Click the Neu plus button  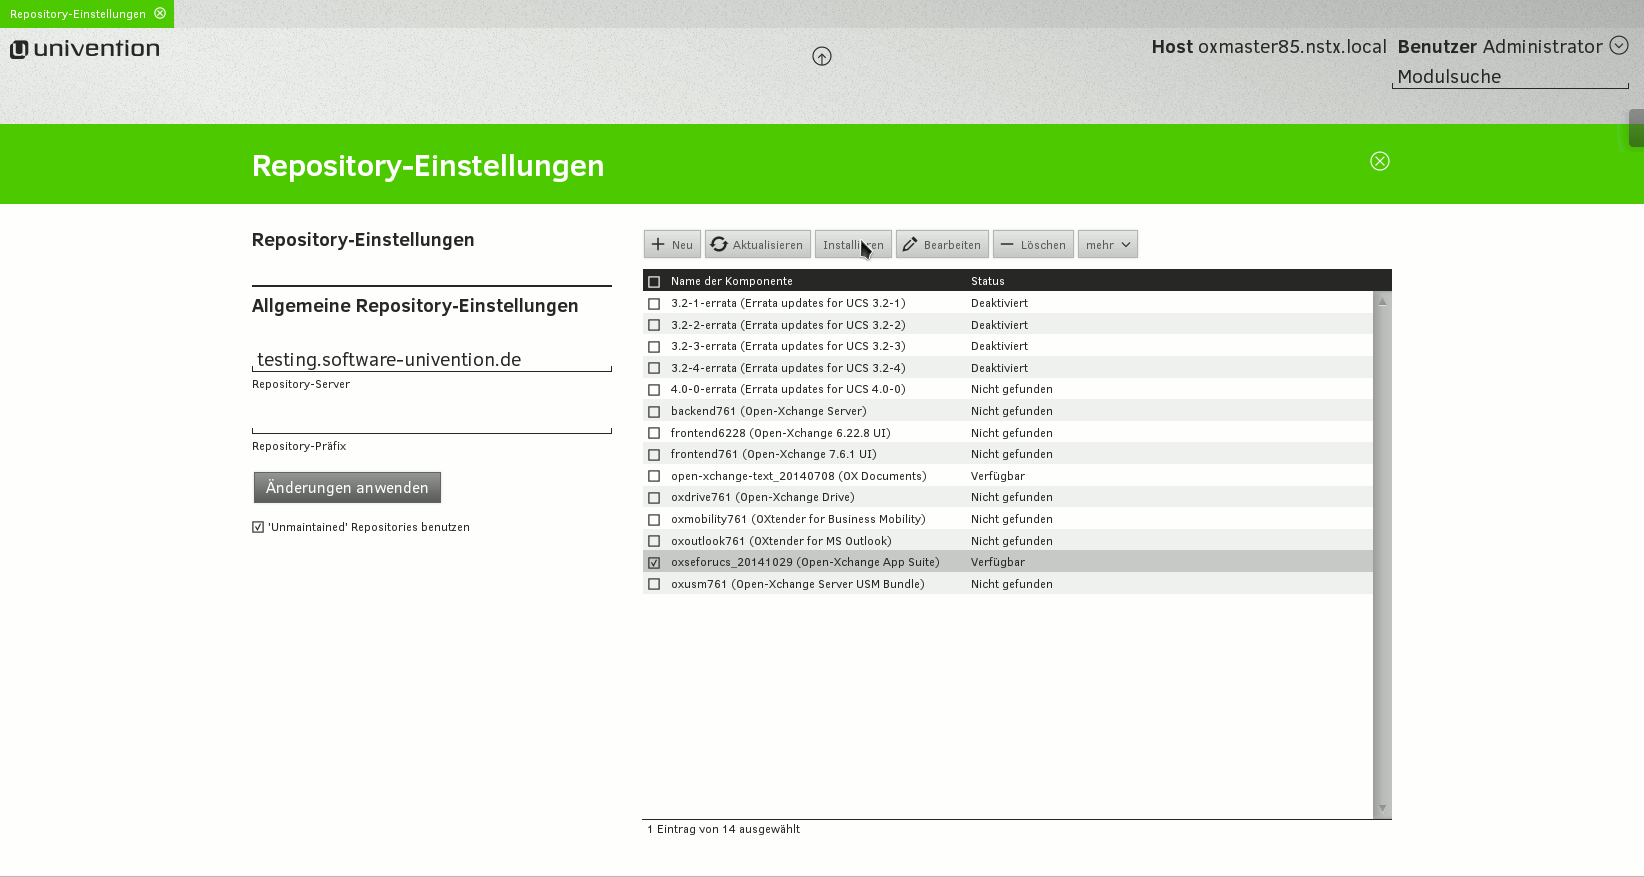pos(672,245)
